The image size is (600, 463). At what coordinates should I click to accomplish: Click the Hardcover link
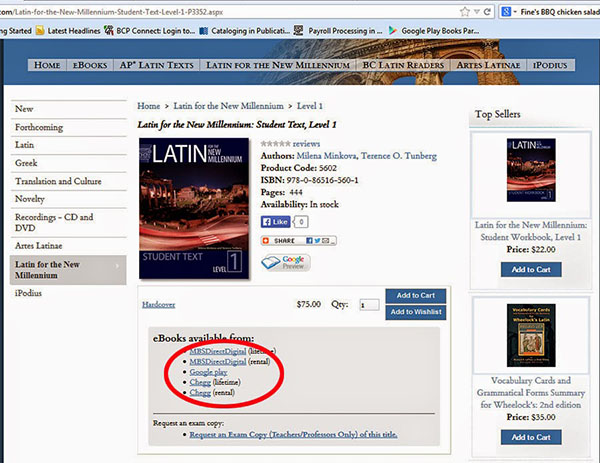[158, 305]
